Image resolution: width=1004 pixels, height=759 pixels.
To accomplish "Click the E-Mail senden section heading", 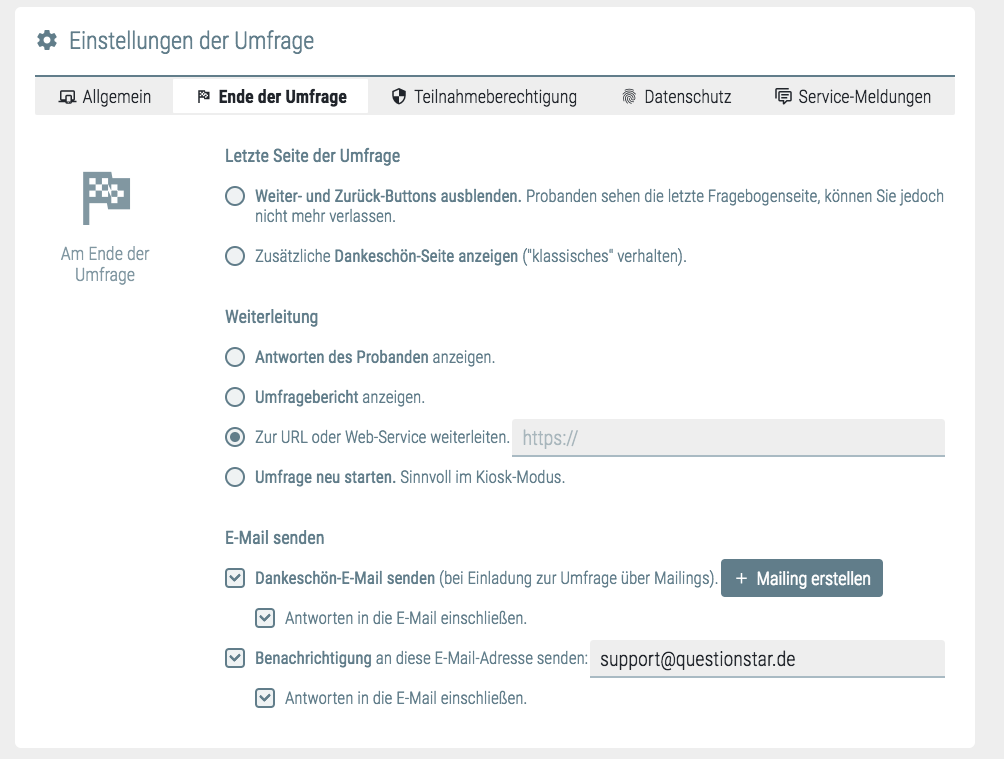I will (275, 538).
